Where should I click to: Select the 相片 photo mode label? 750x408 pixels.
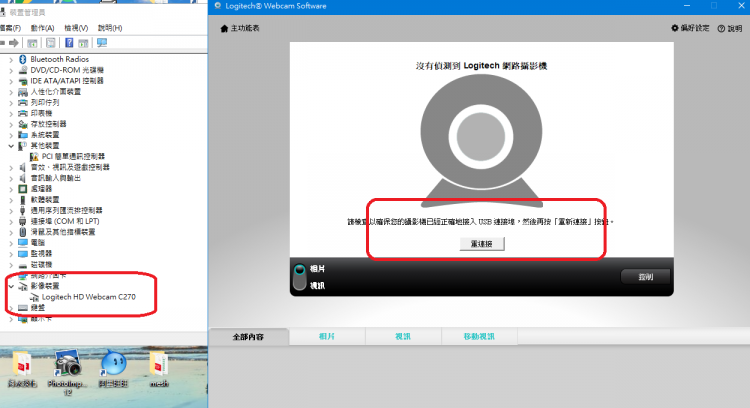(x=317, y=269)
